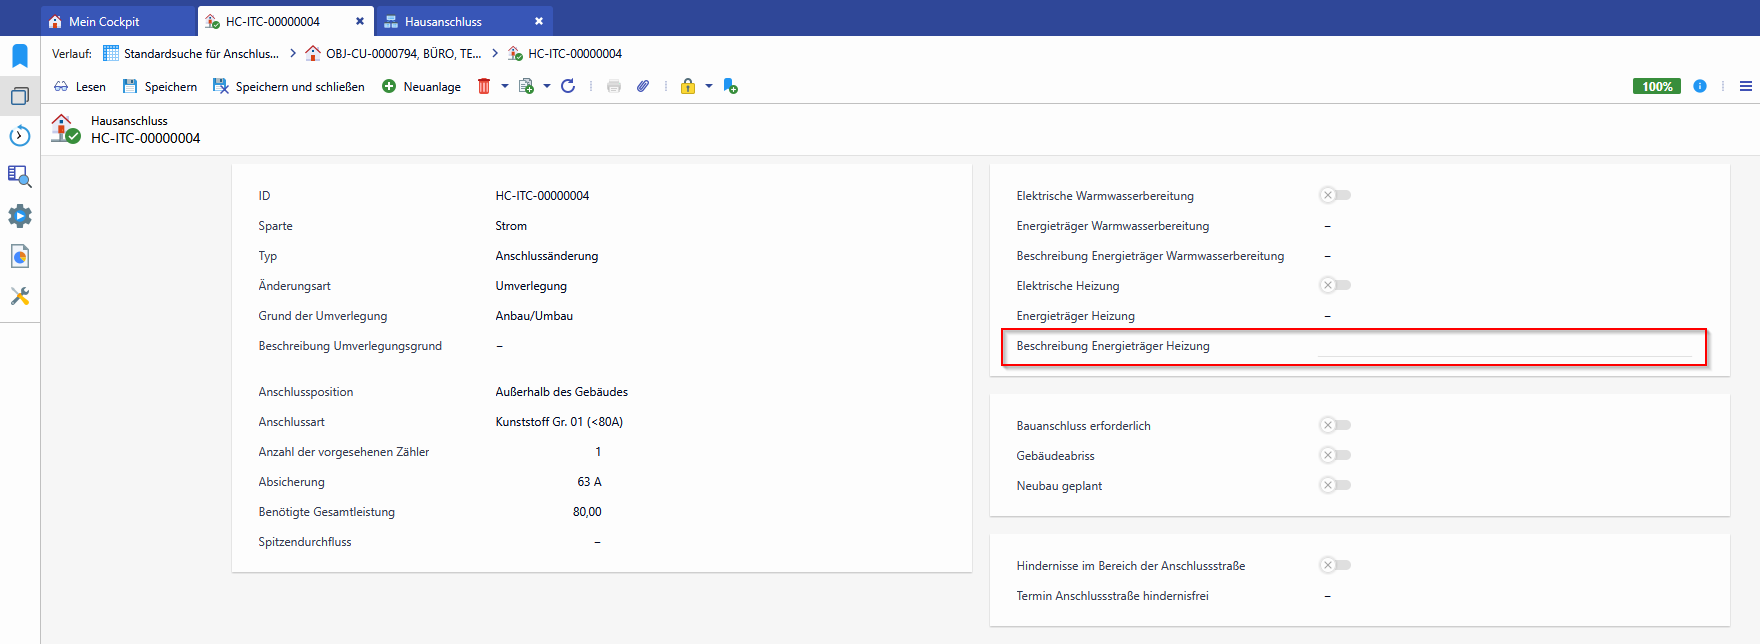Click the blue info icon
This screenshot has height=644, width=1760.
pyautogui.click(x=1700, y=86)
